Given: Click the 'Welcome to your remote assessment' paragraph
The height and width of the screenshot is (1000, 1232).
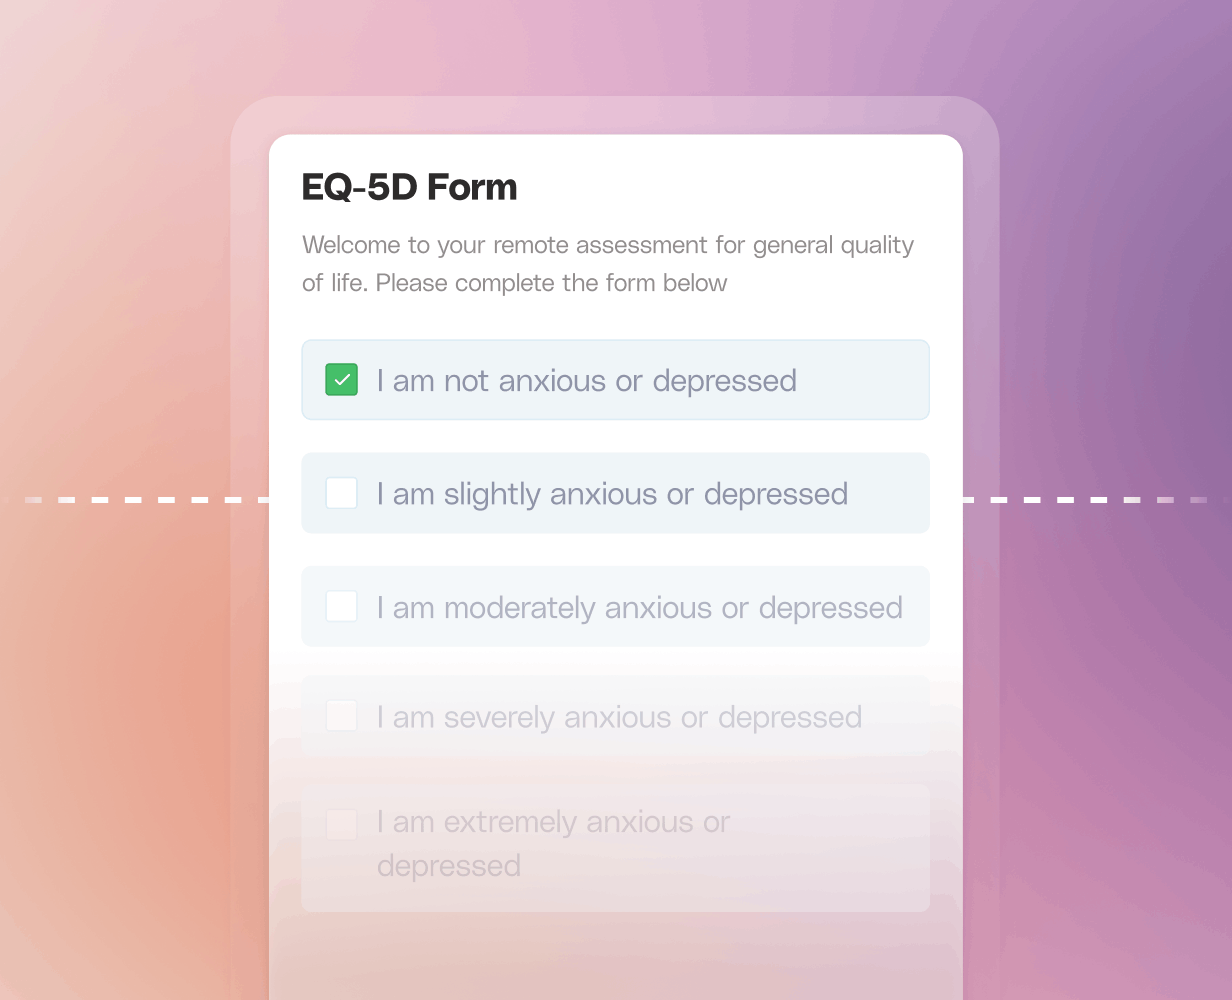Looking at the screenshot, I should tap(608, 264).
